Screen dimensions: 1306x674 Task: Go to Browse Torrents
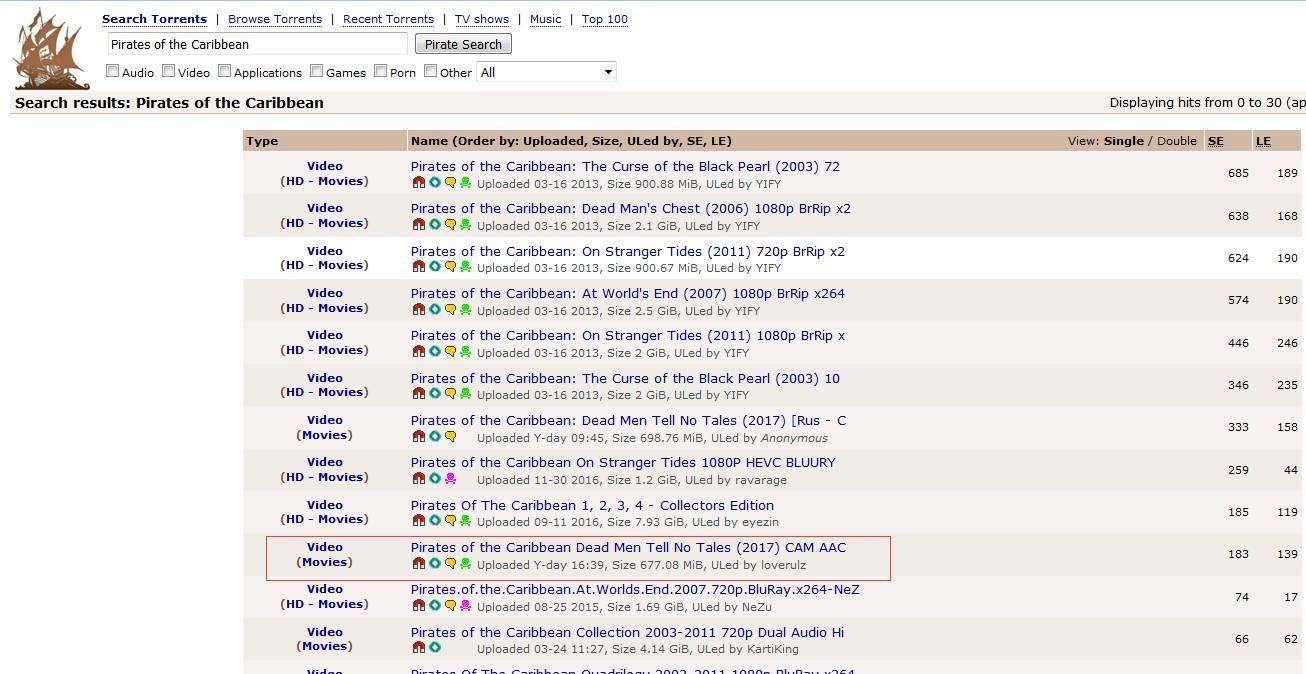[275, 19]
